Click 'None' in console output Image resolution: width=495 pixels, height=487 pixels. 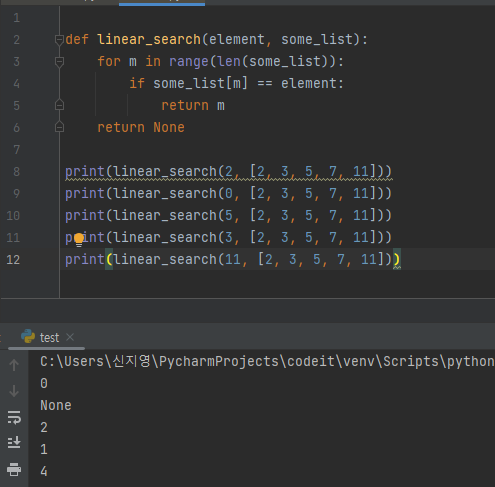click(56, 406)
